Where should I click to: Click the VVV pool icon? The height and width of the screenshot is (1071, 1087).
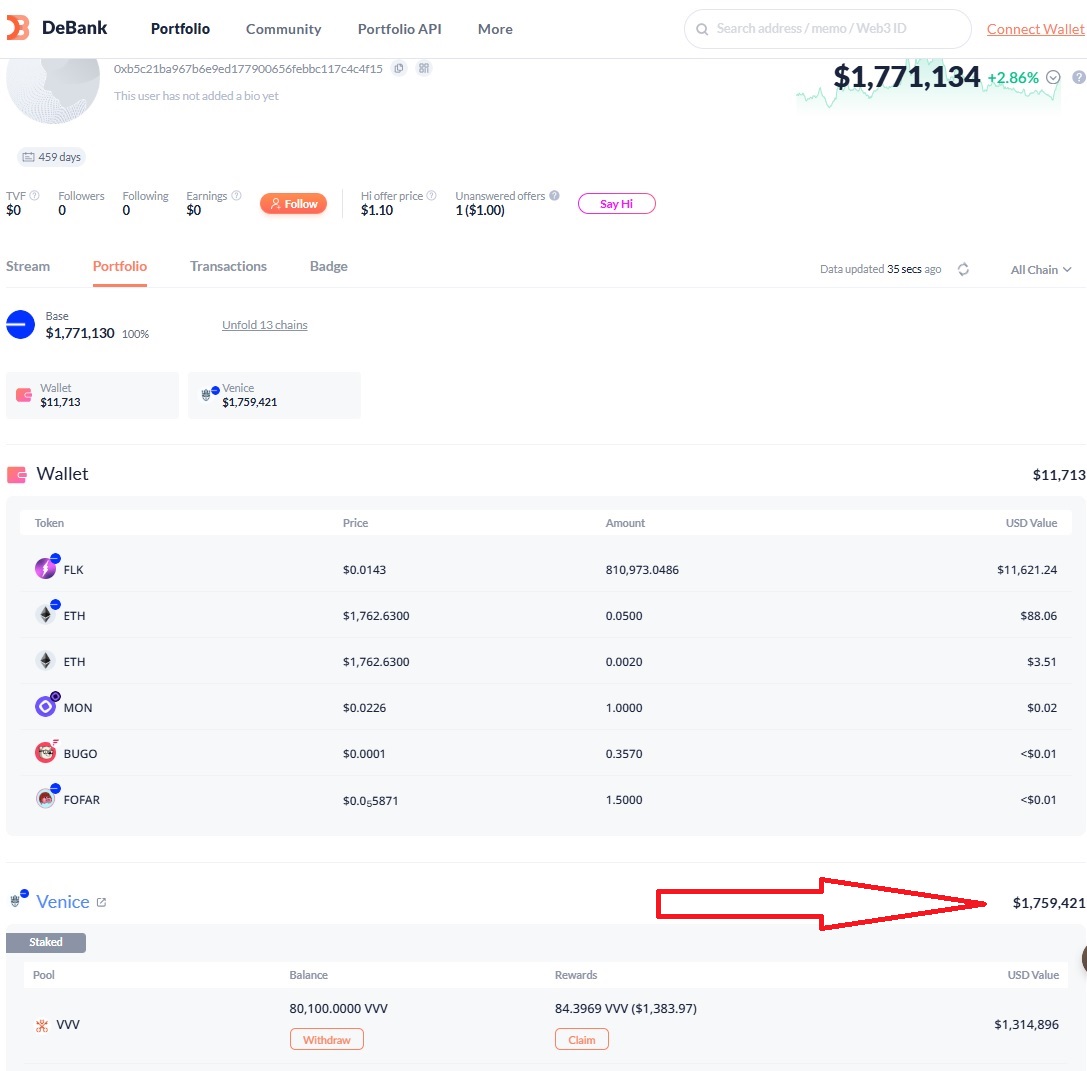coord(42,1025)
